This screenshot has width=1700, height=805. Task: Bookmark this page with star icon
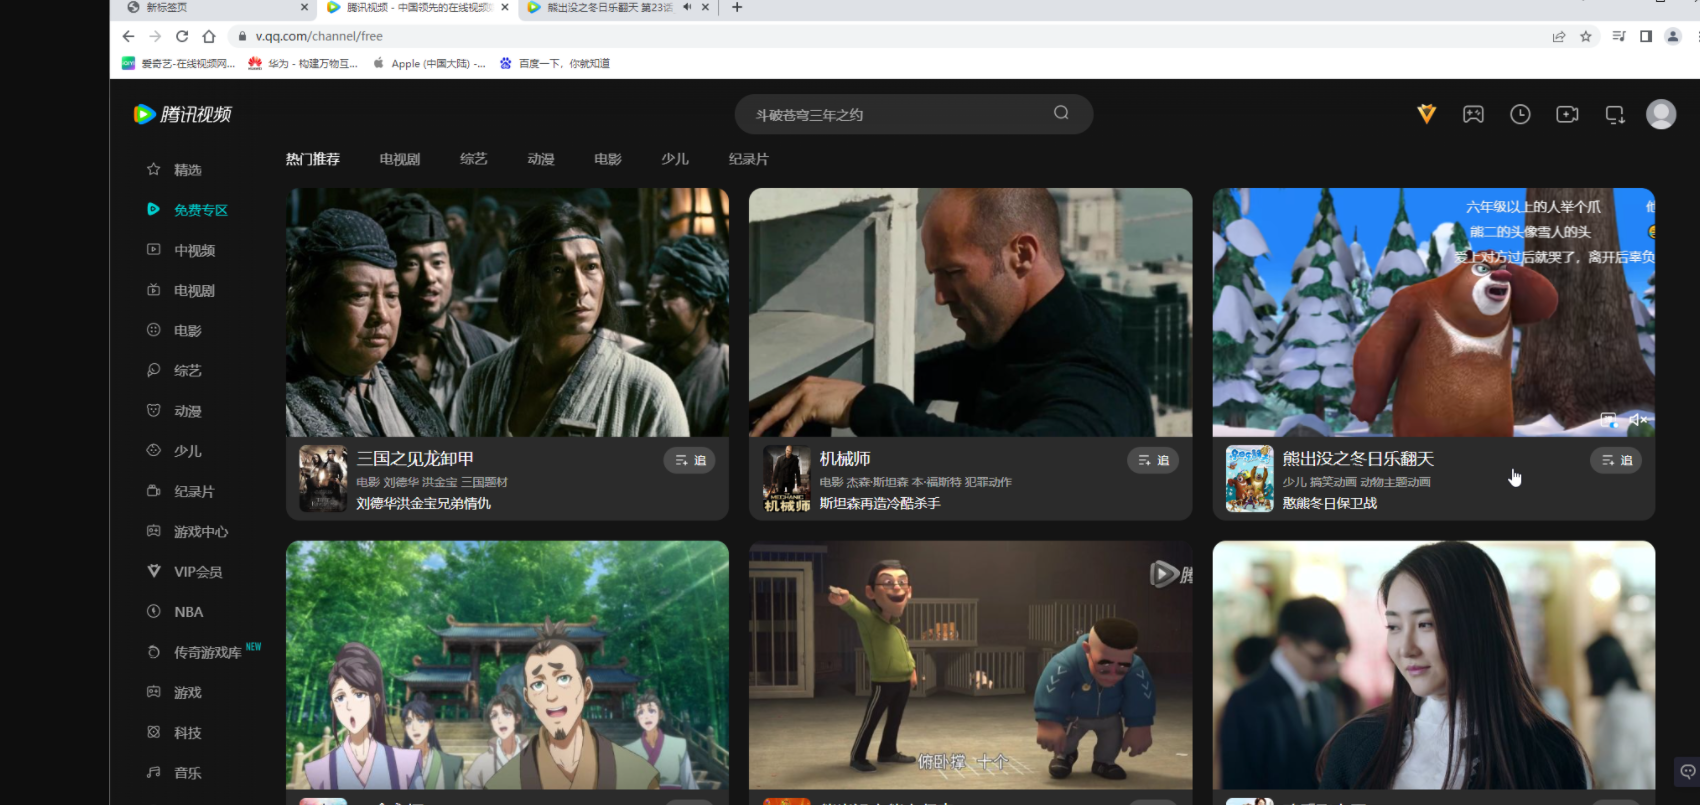tap(1586, 36)
